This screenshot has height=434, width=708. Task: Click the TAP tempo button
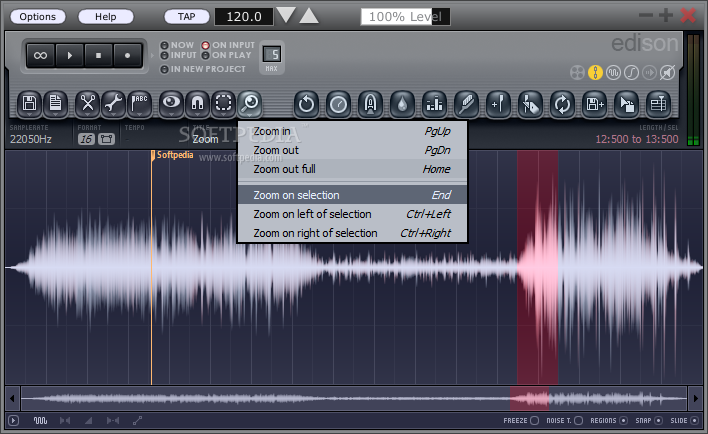coord(186,17)
